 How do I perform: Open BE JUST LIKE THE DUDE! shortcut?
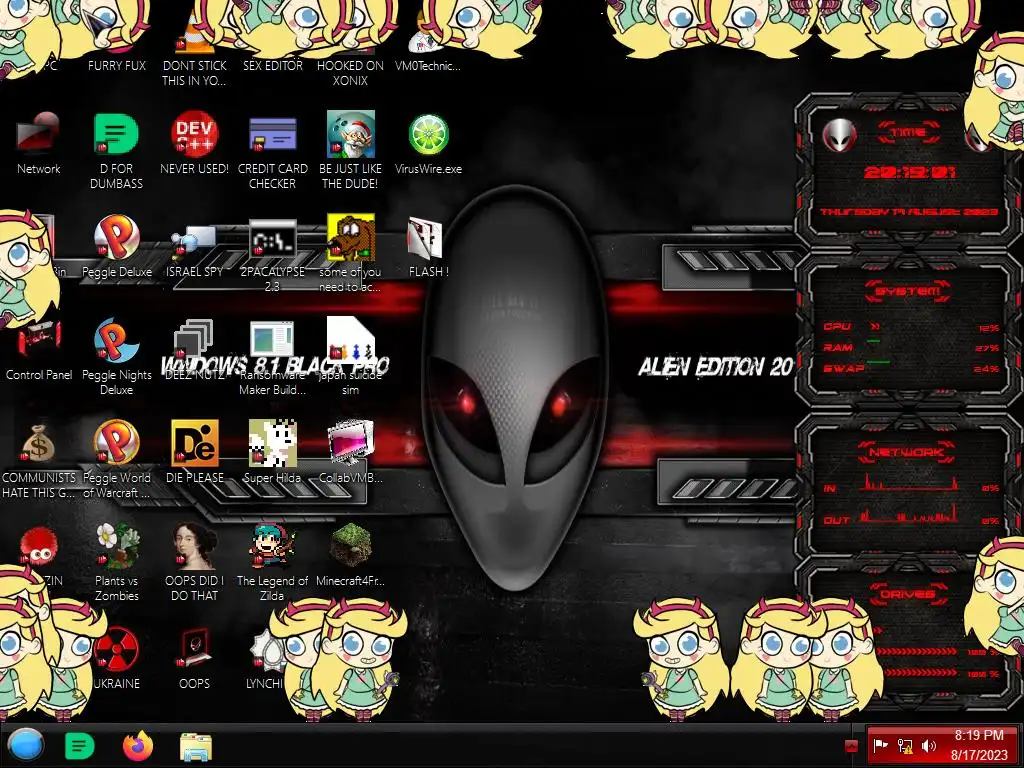[350, 152]
